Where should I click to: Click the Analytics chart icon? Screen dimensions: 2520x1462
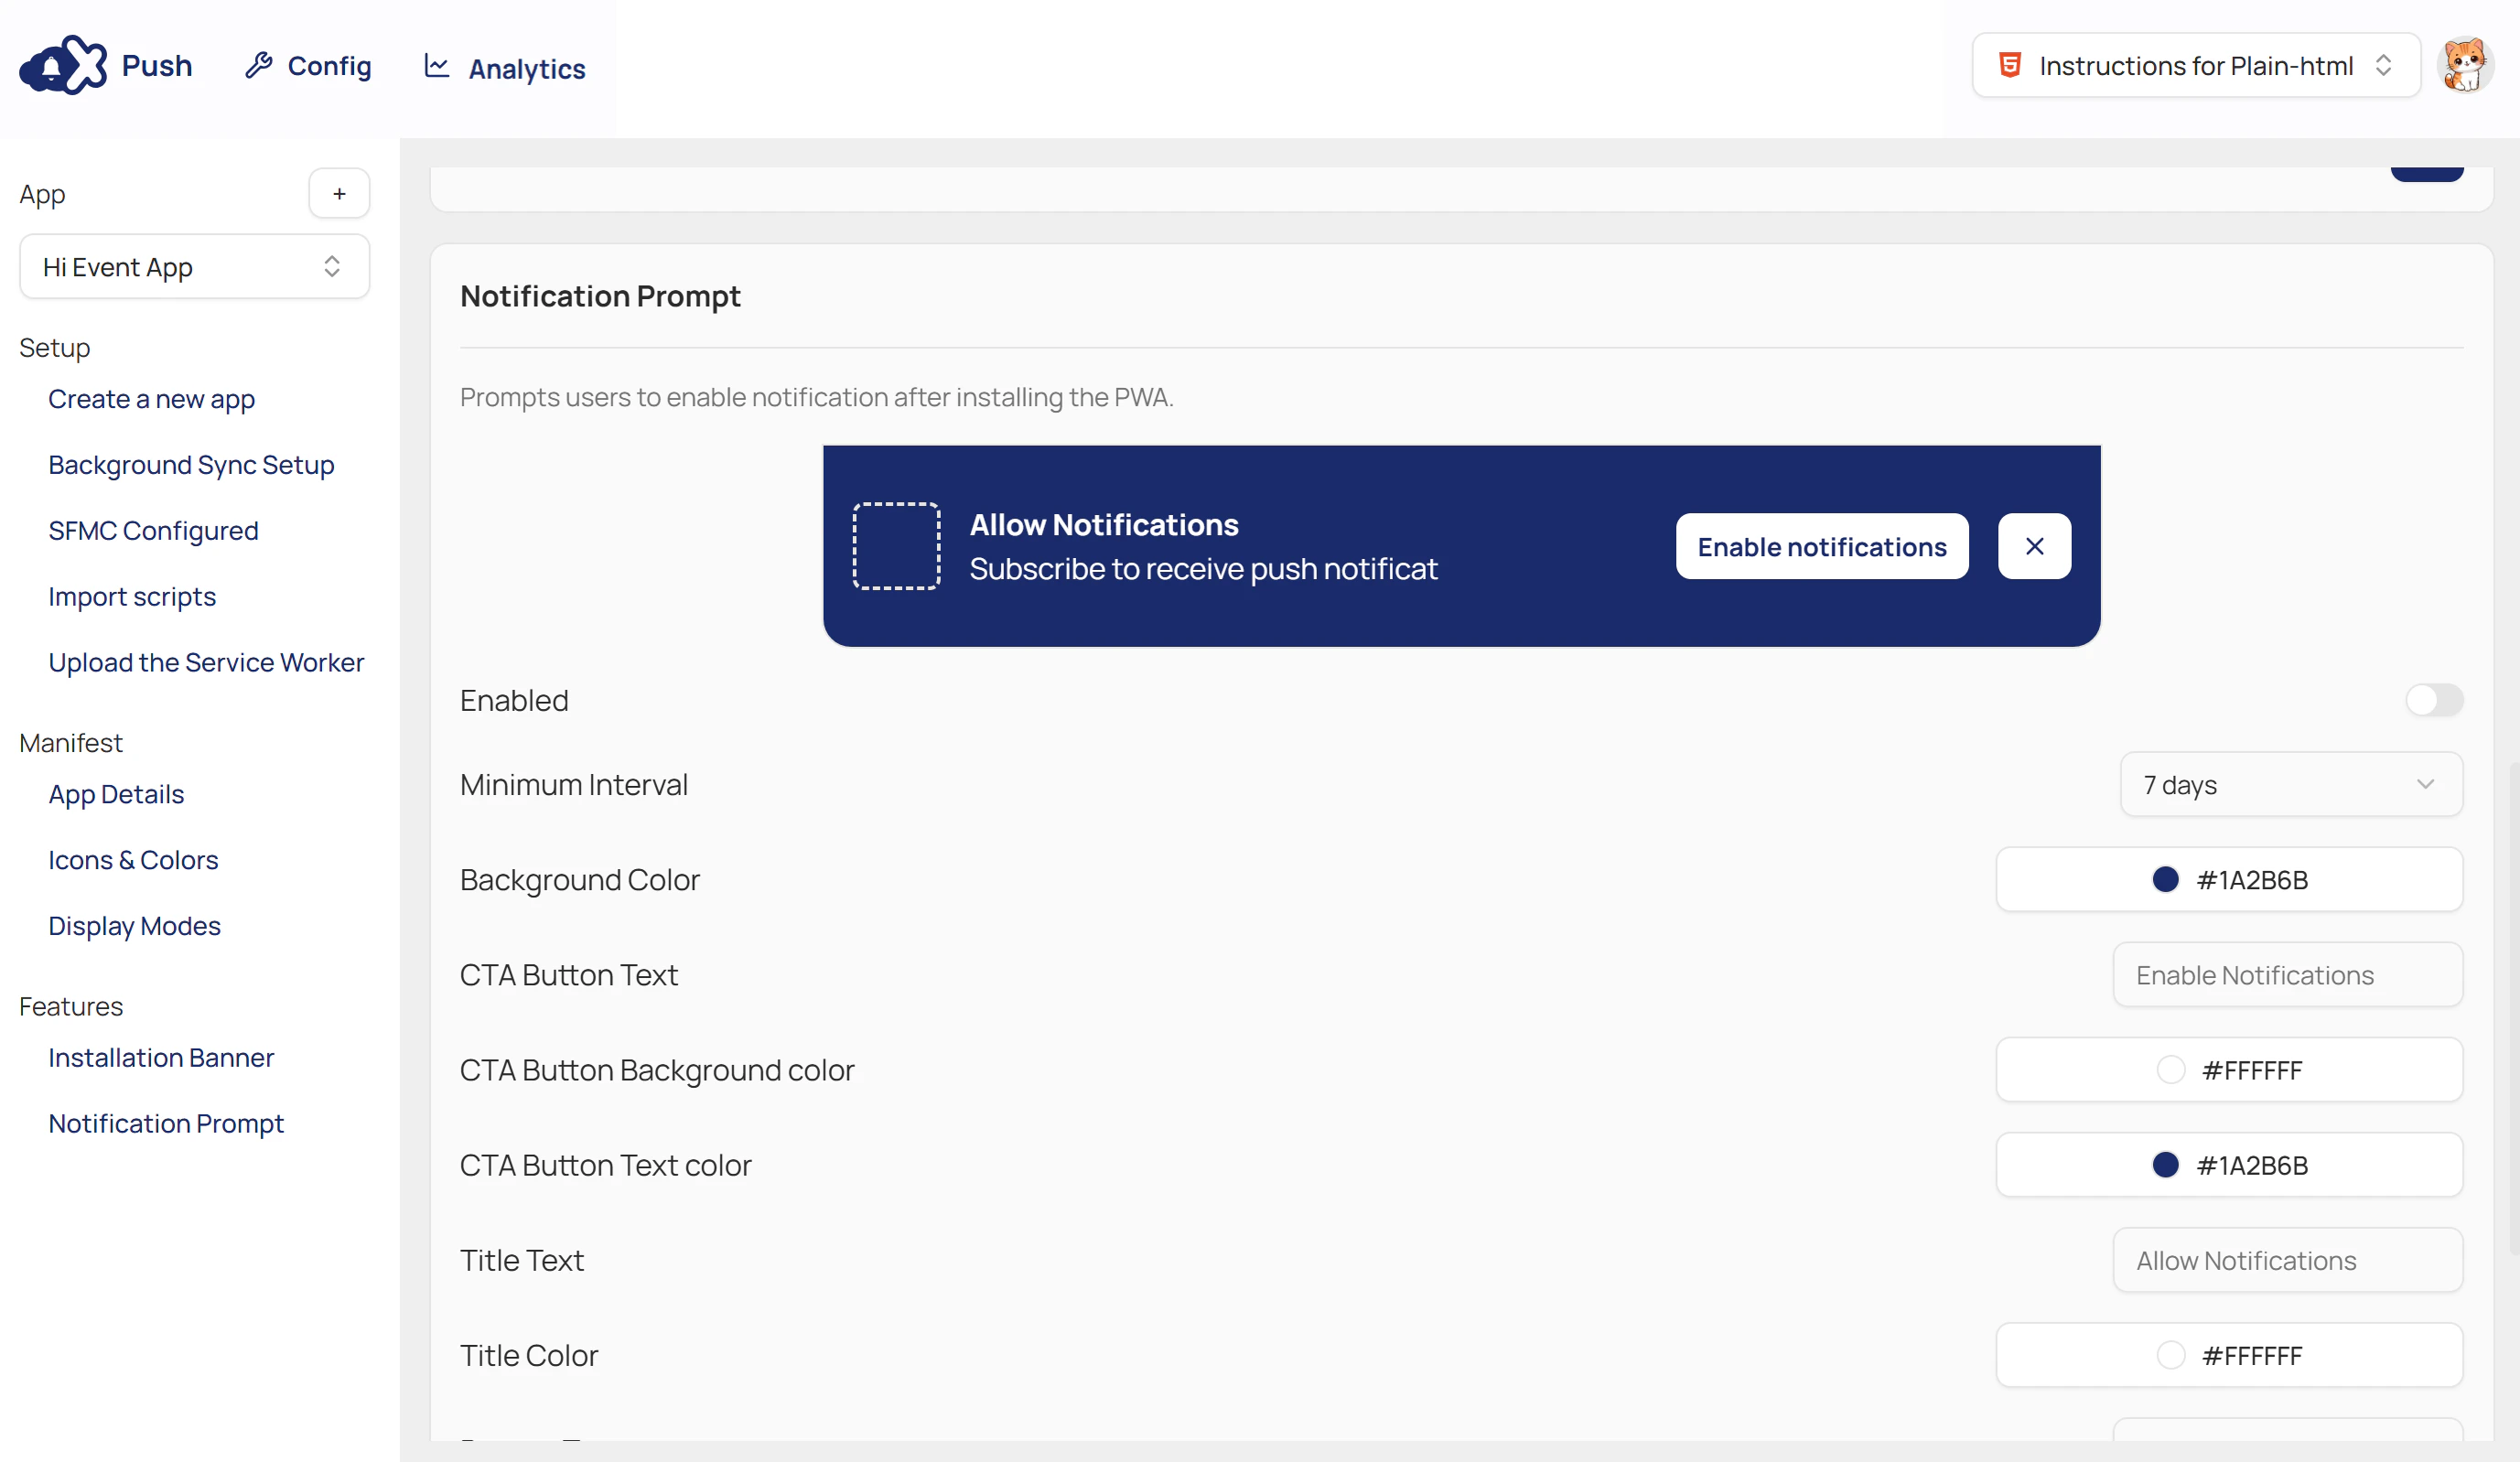click(x=437, y=66)
